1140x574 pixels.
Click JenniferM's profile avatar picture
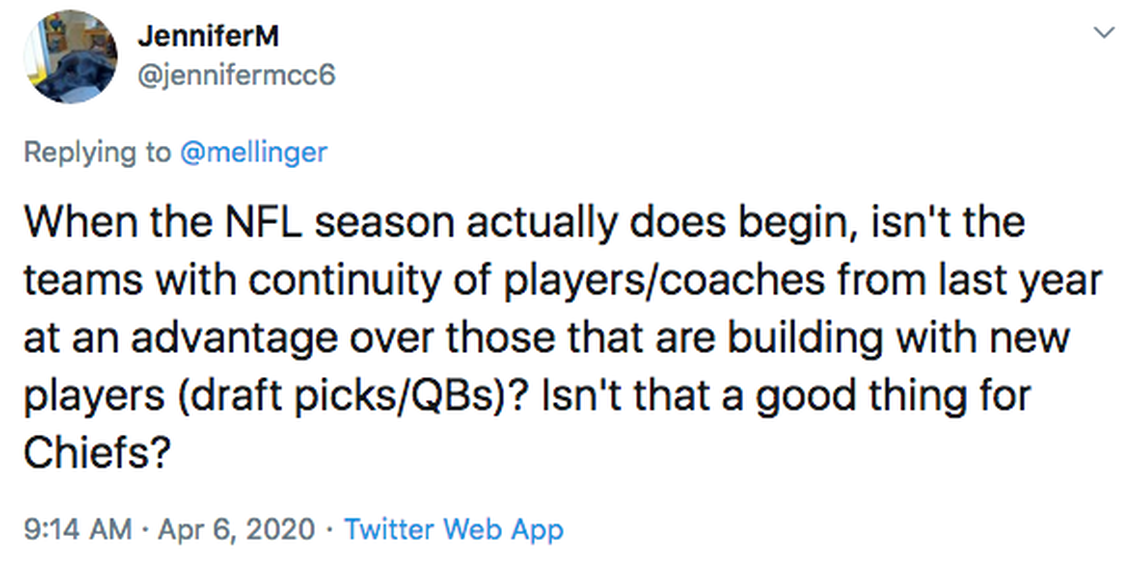click(x=70, y=57)
